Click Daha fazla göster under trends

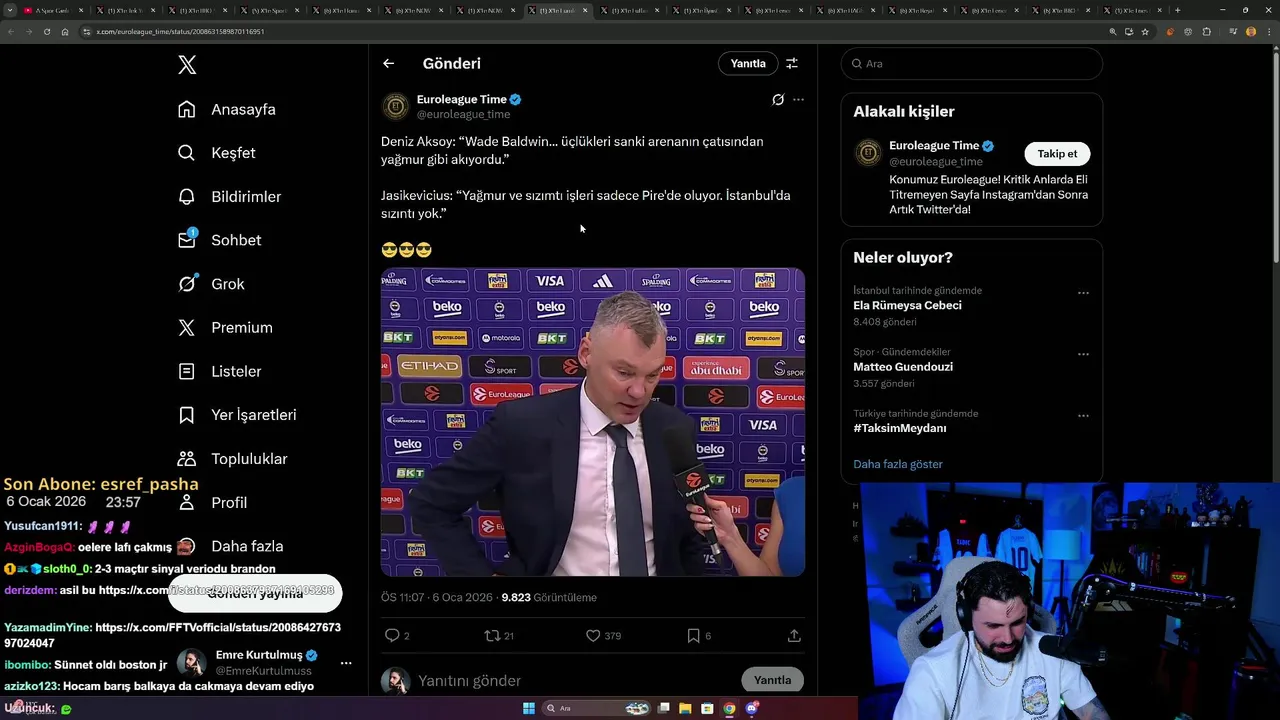pos(898,464)
